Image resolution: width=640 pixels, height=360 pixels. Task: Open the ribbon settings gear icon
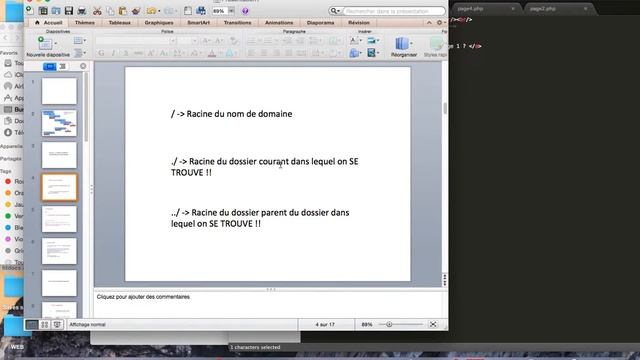[439, 23]
